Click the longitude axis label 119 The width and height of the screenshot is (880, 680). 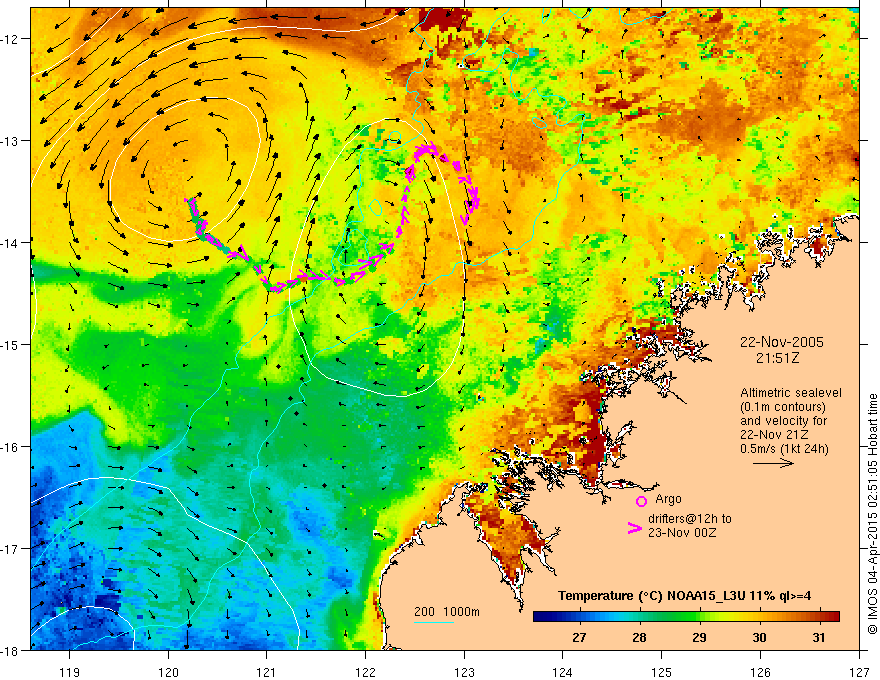pyautogui.click(x=69, y=672)
